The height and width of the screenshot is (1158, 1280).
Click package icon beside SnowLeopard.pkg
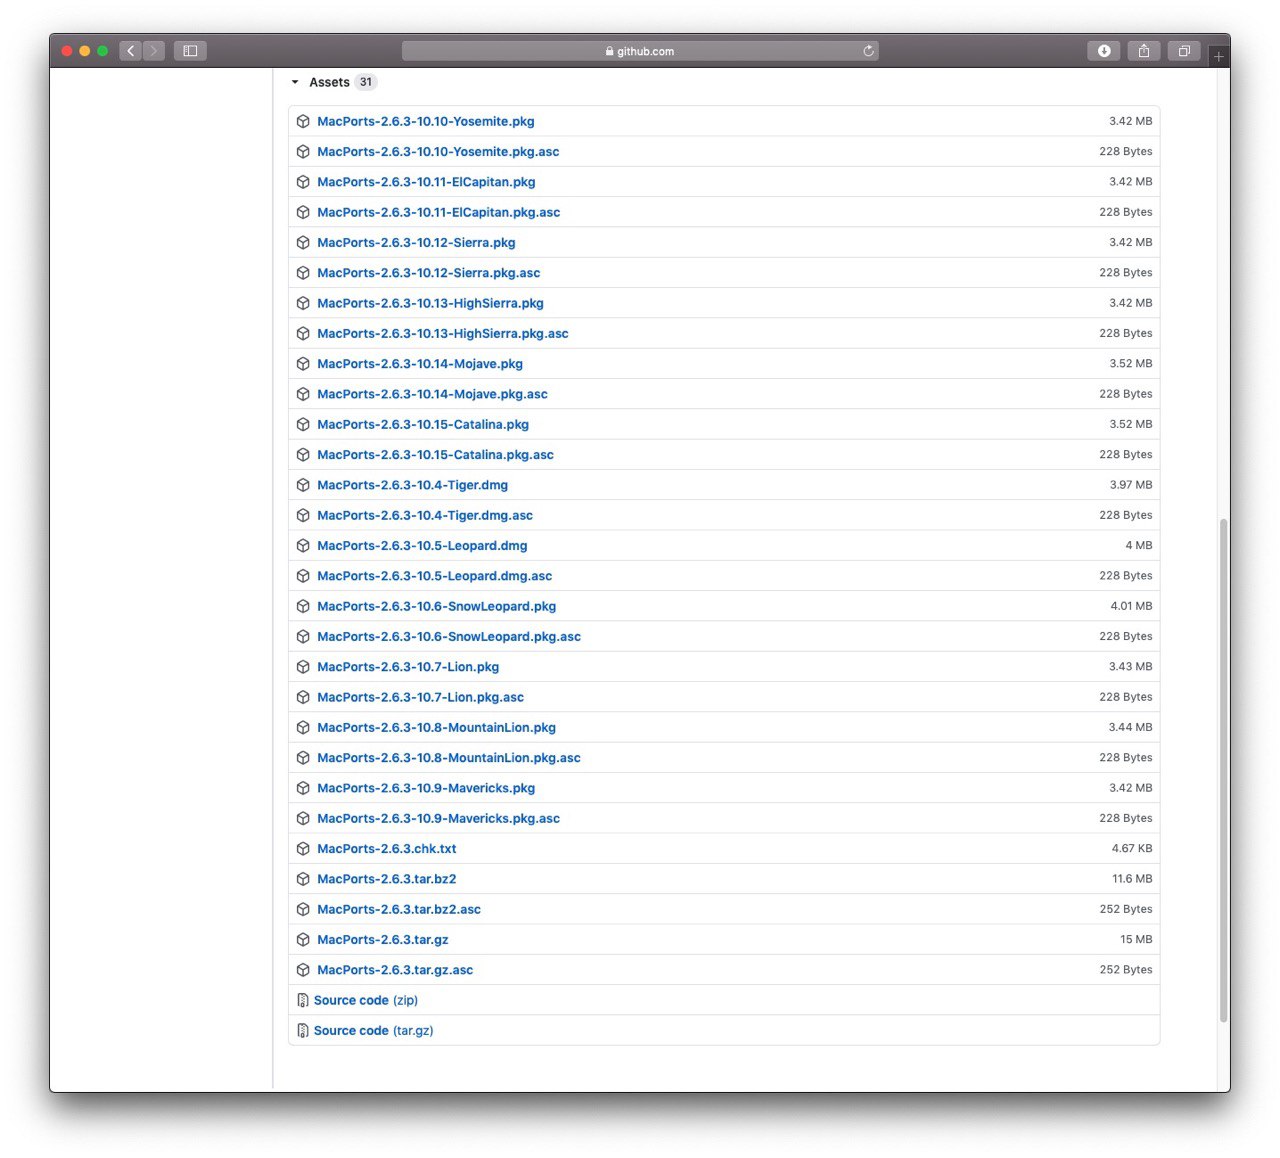click(x=303, y=607)
